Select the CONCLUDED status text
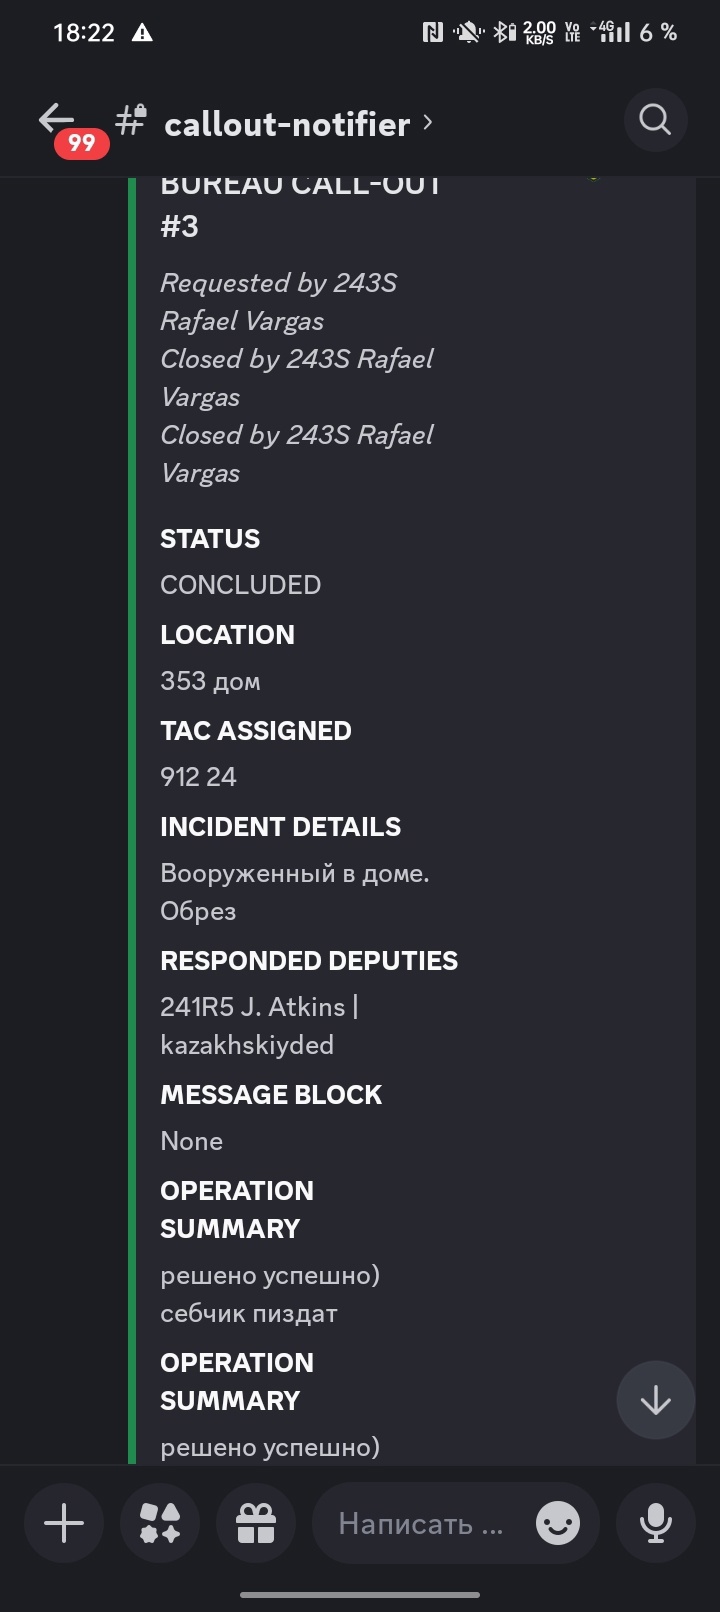This screenshot has width=720, height=1612. (240, 585)
